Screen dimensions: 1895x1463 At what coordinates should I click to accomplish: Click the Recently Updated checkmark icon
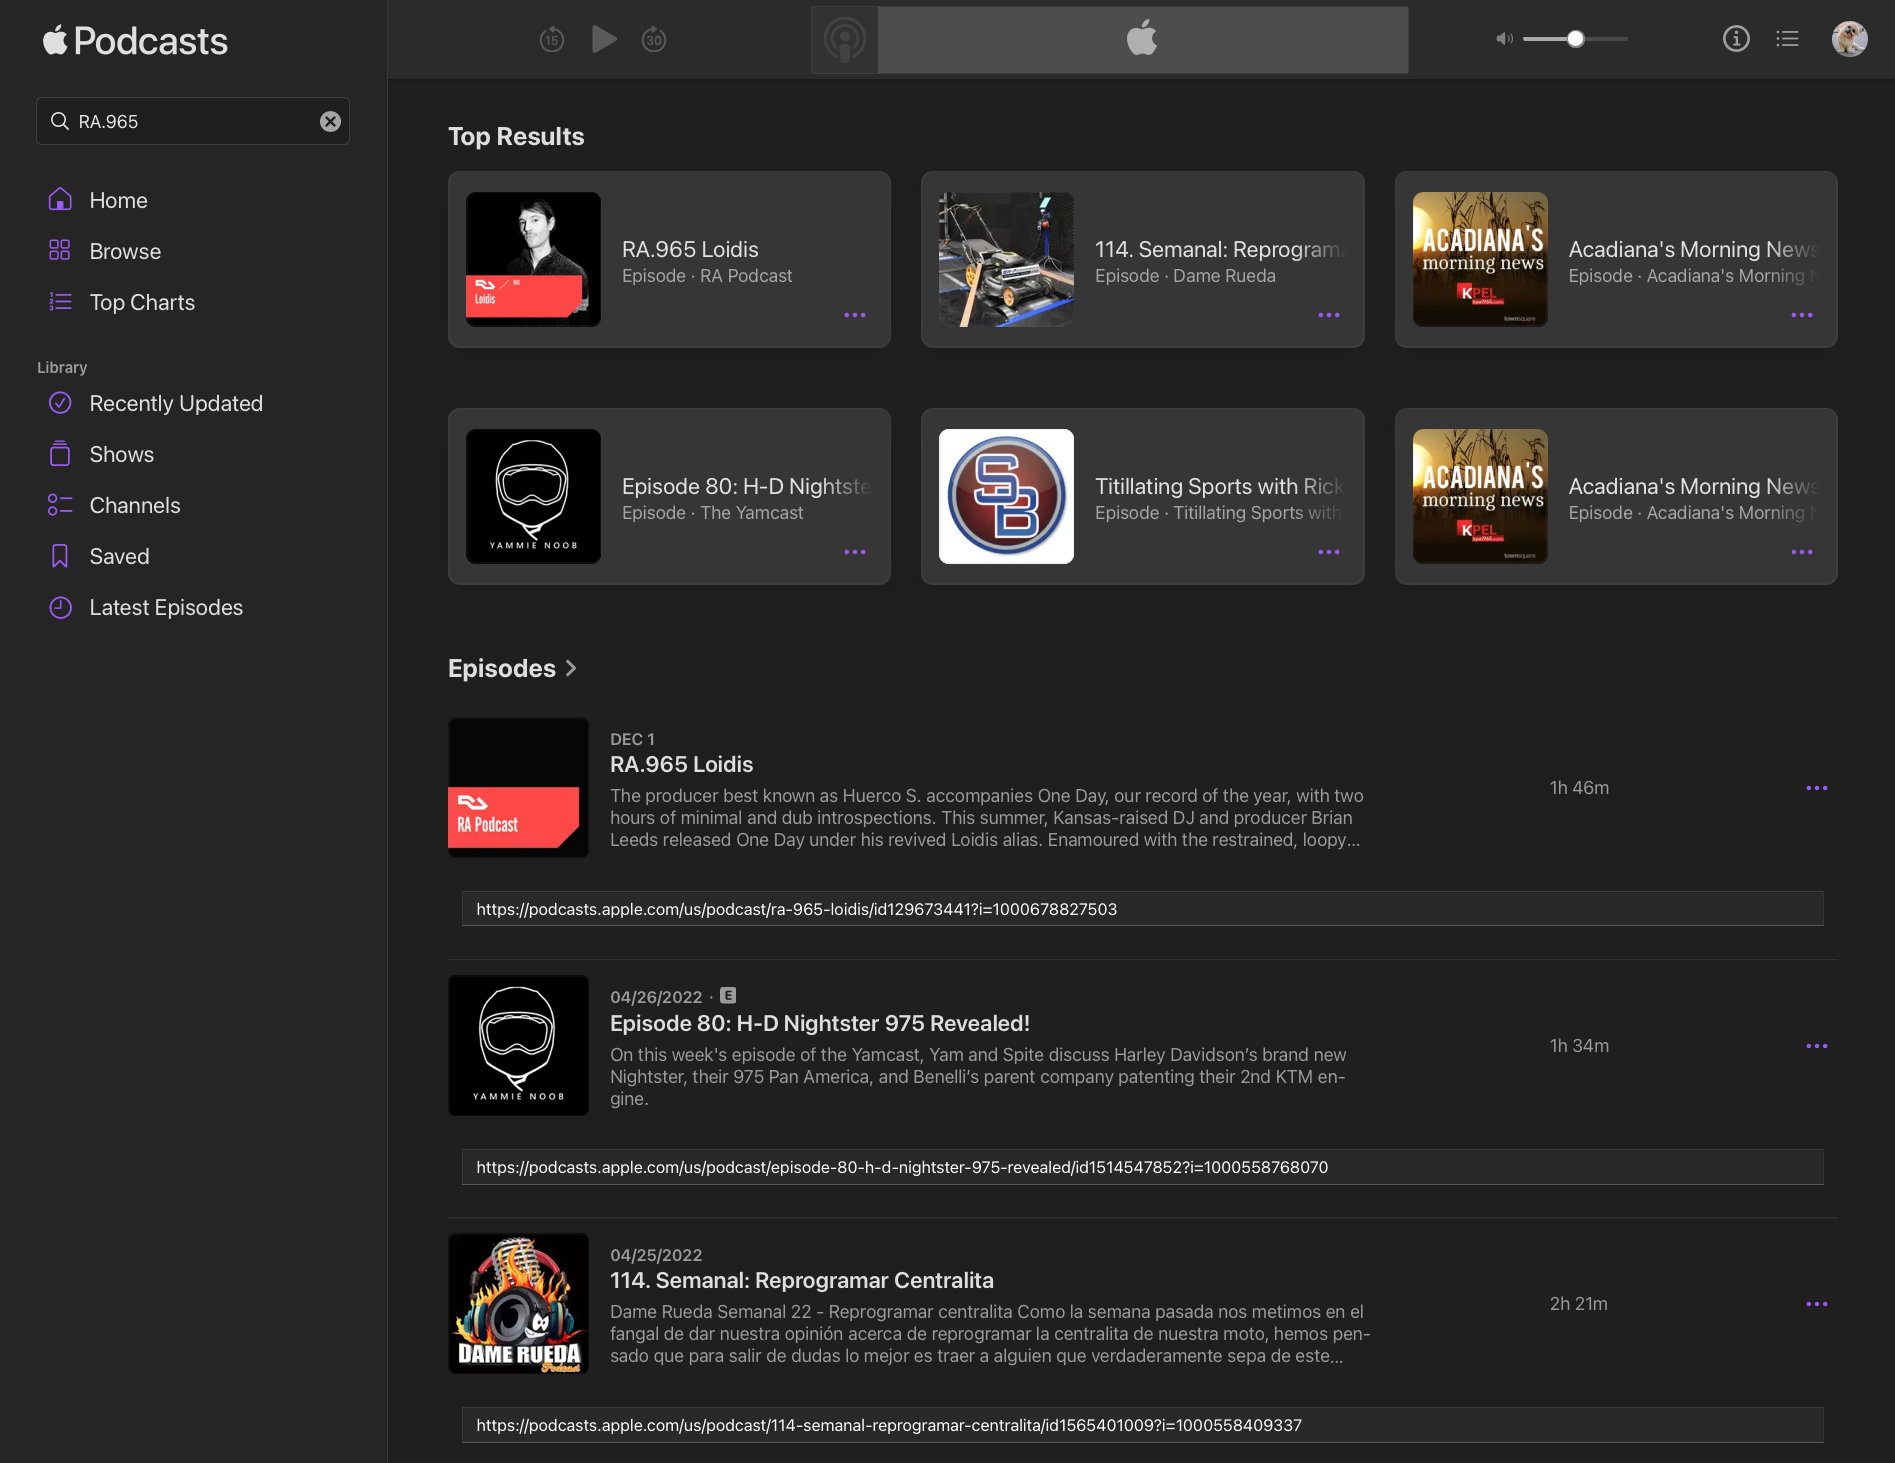click(60, 403)
